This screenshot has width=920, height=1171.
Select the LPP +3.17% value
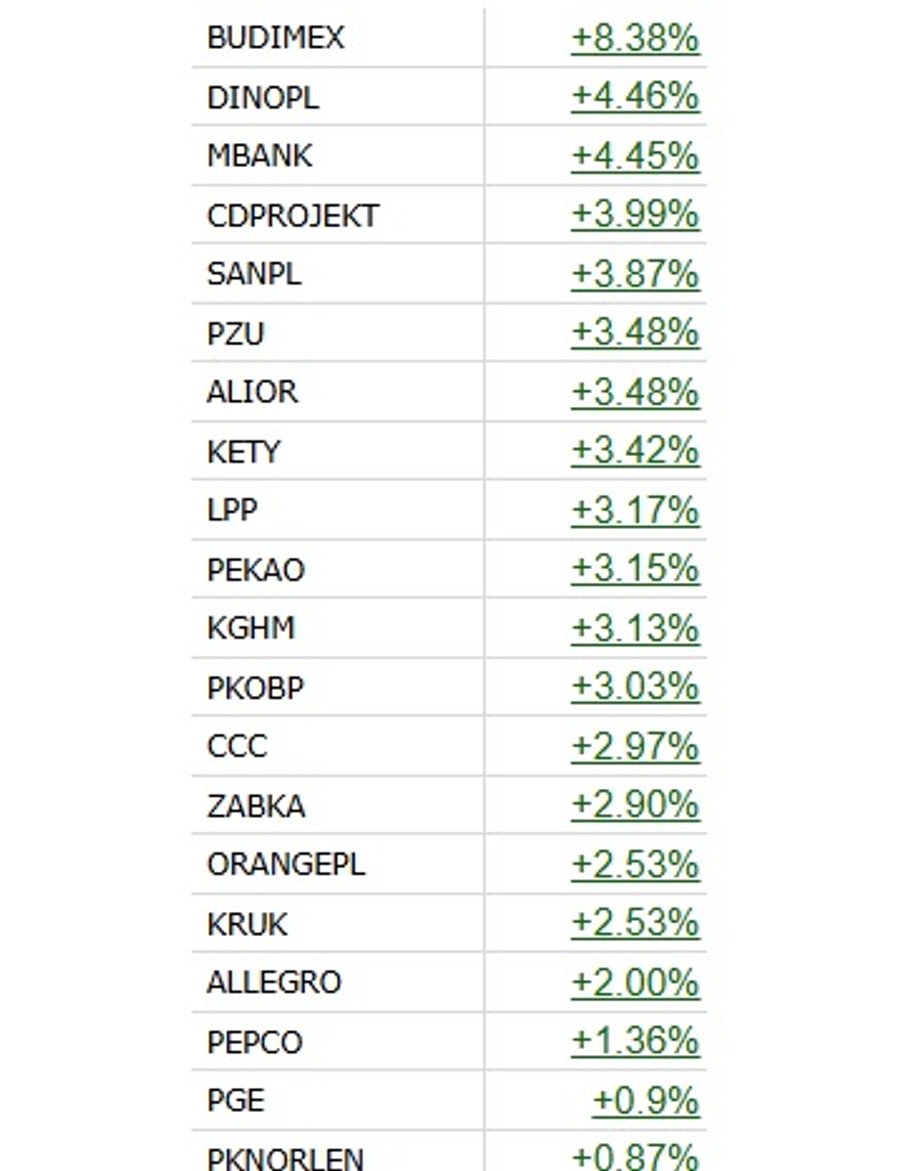(x=635, y=510)
